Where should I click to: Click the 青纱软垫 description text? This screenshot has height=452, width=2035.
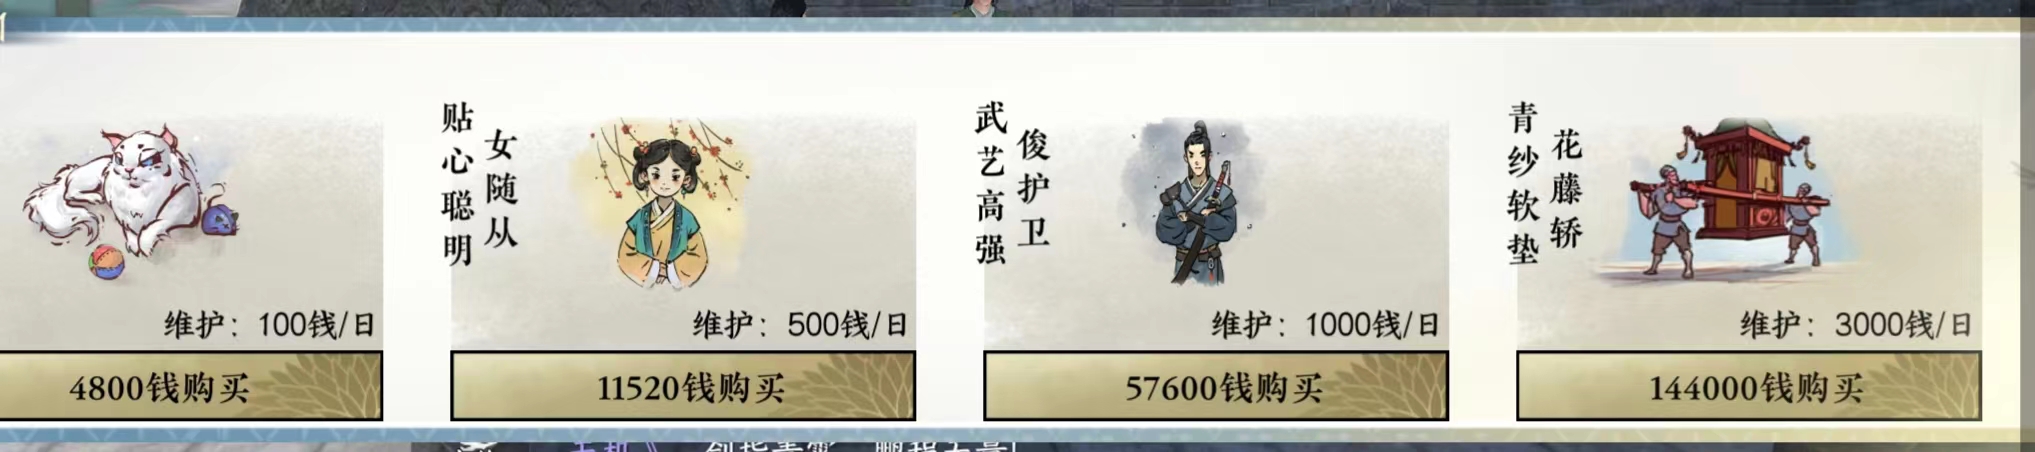[x=1522, y=183]
